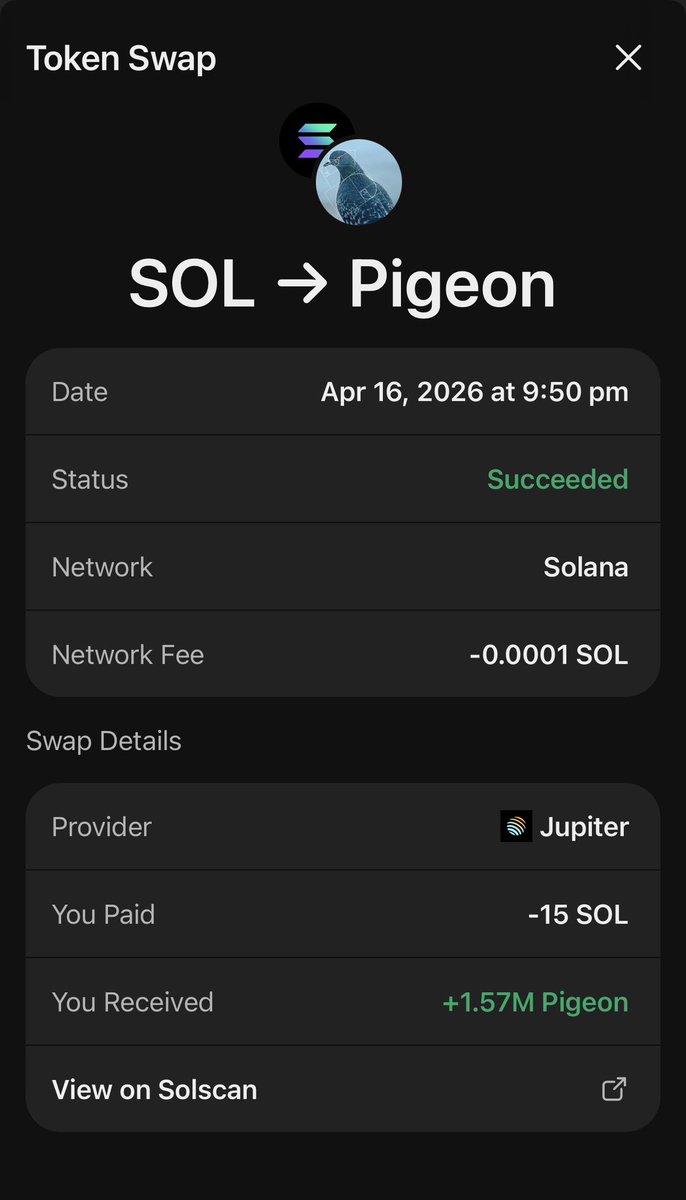Click the Pigeon word in the heading

(452, 285)
